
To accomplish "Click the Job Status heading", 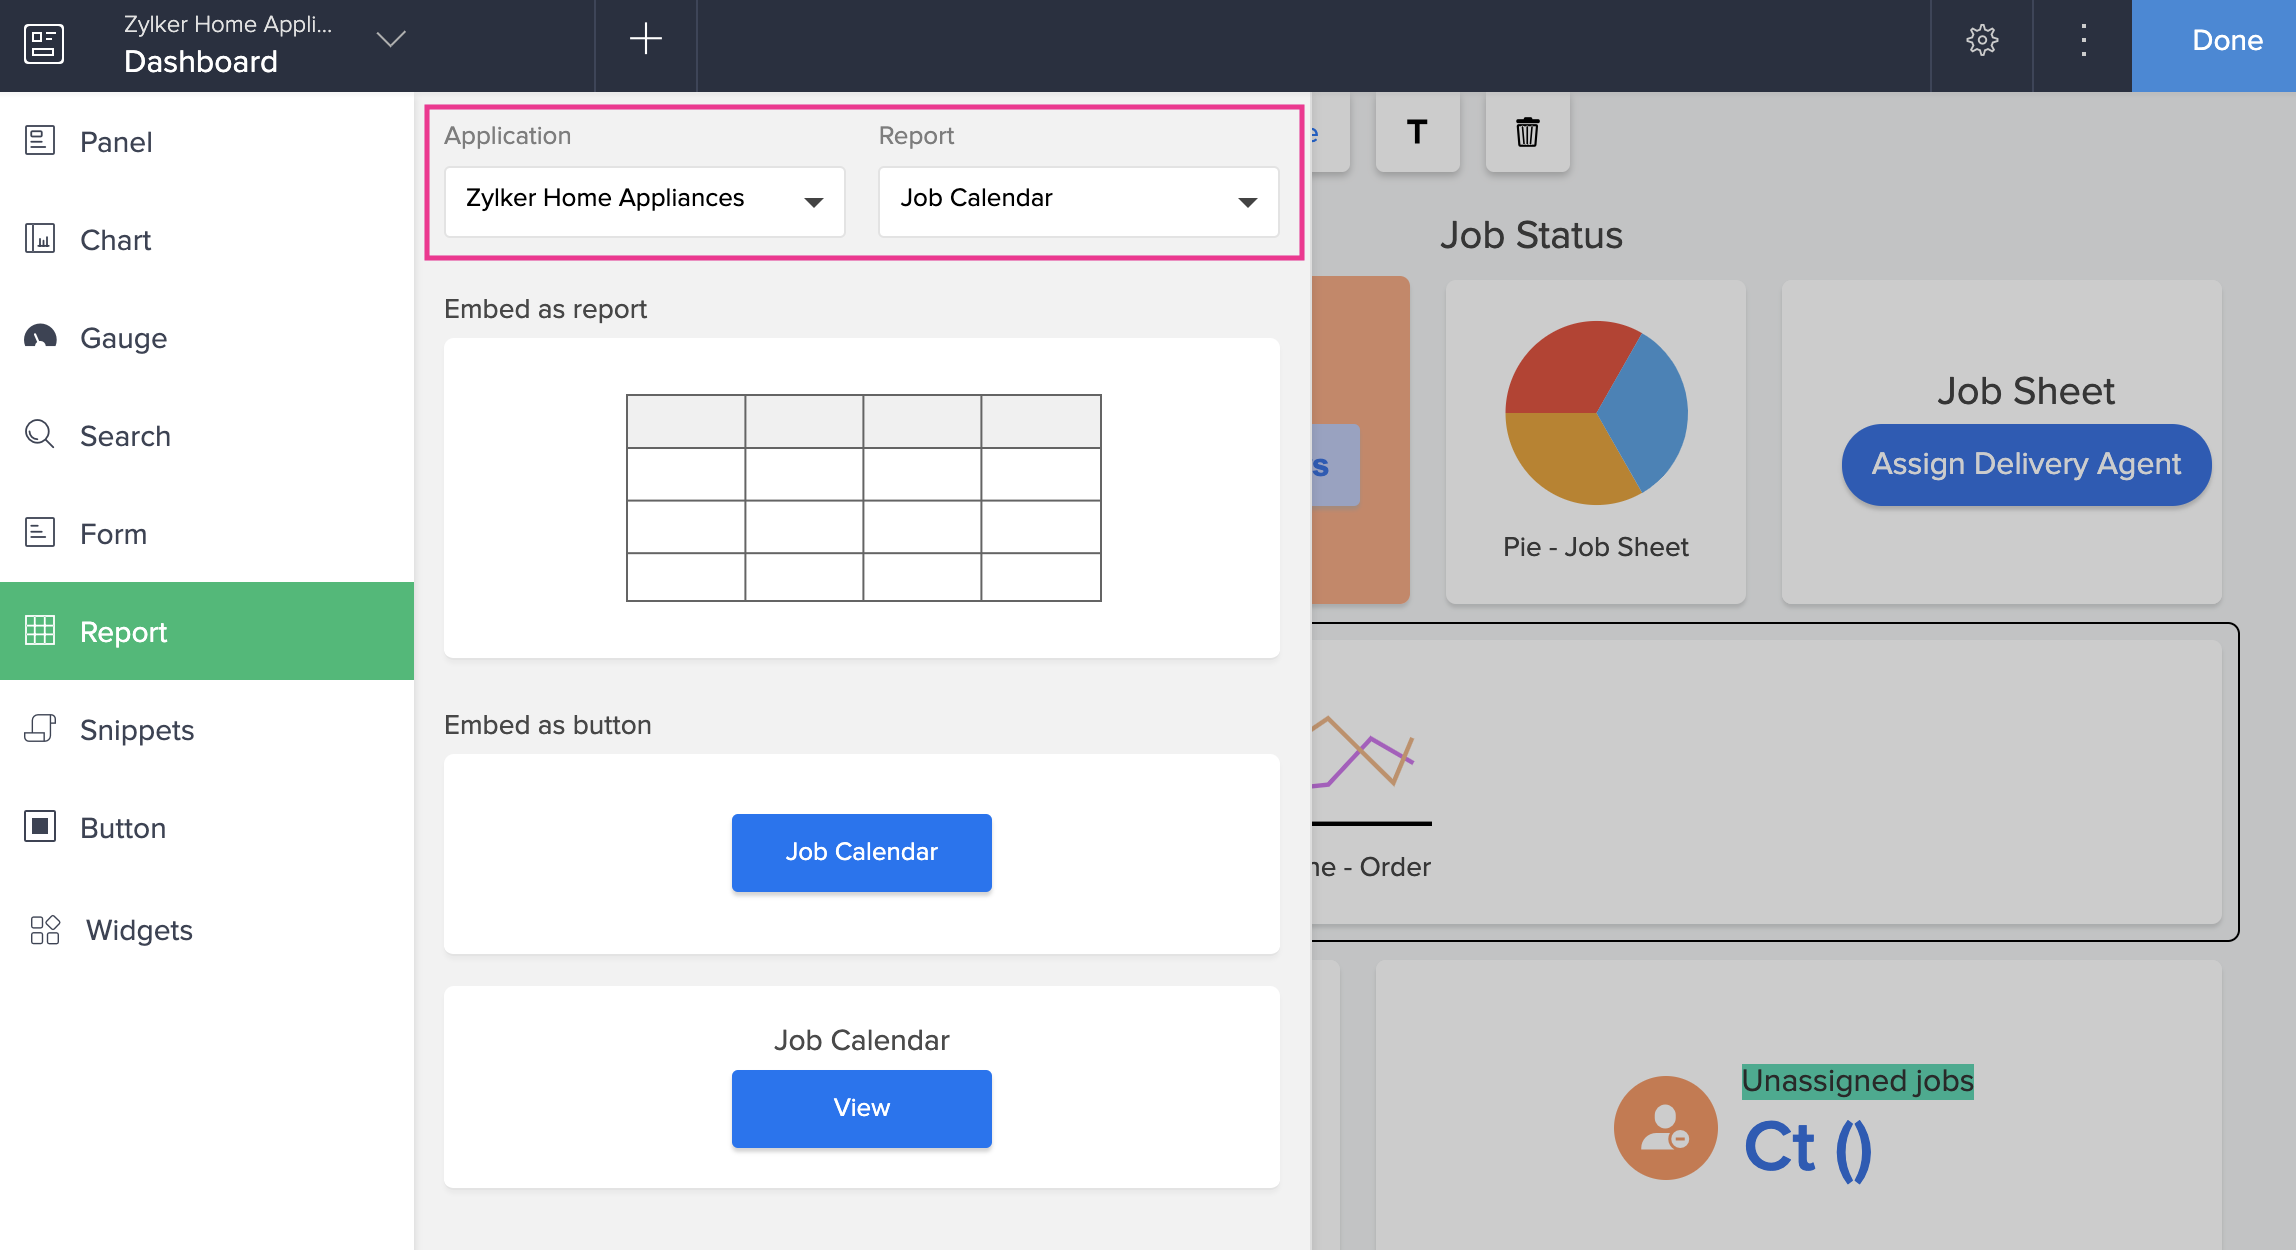I will 1531,235.
